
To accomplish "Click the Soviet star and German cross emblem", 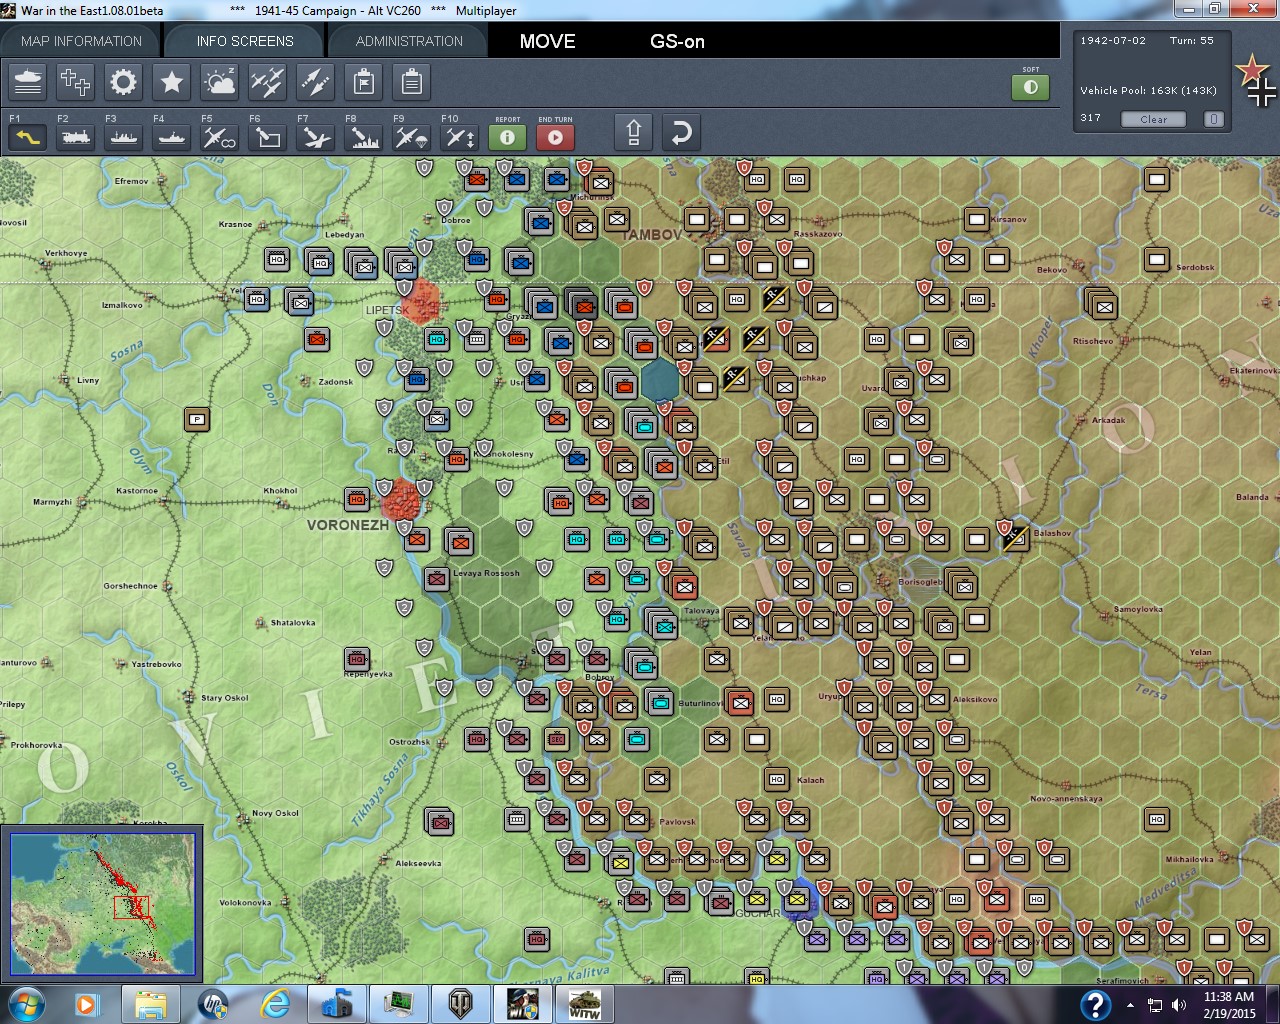I will (x=1256, y=81).
